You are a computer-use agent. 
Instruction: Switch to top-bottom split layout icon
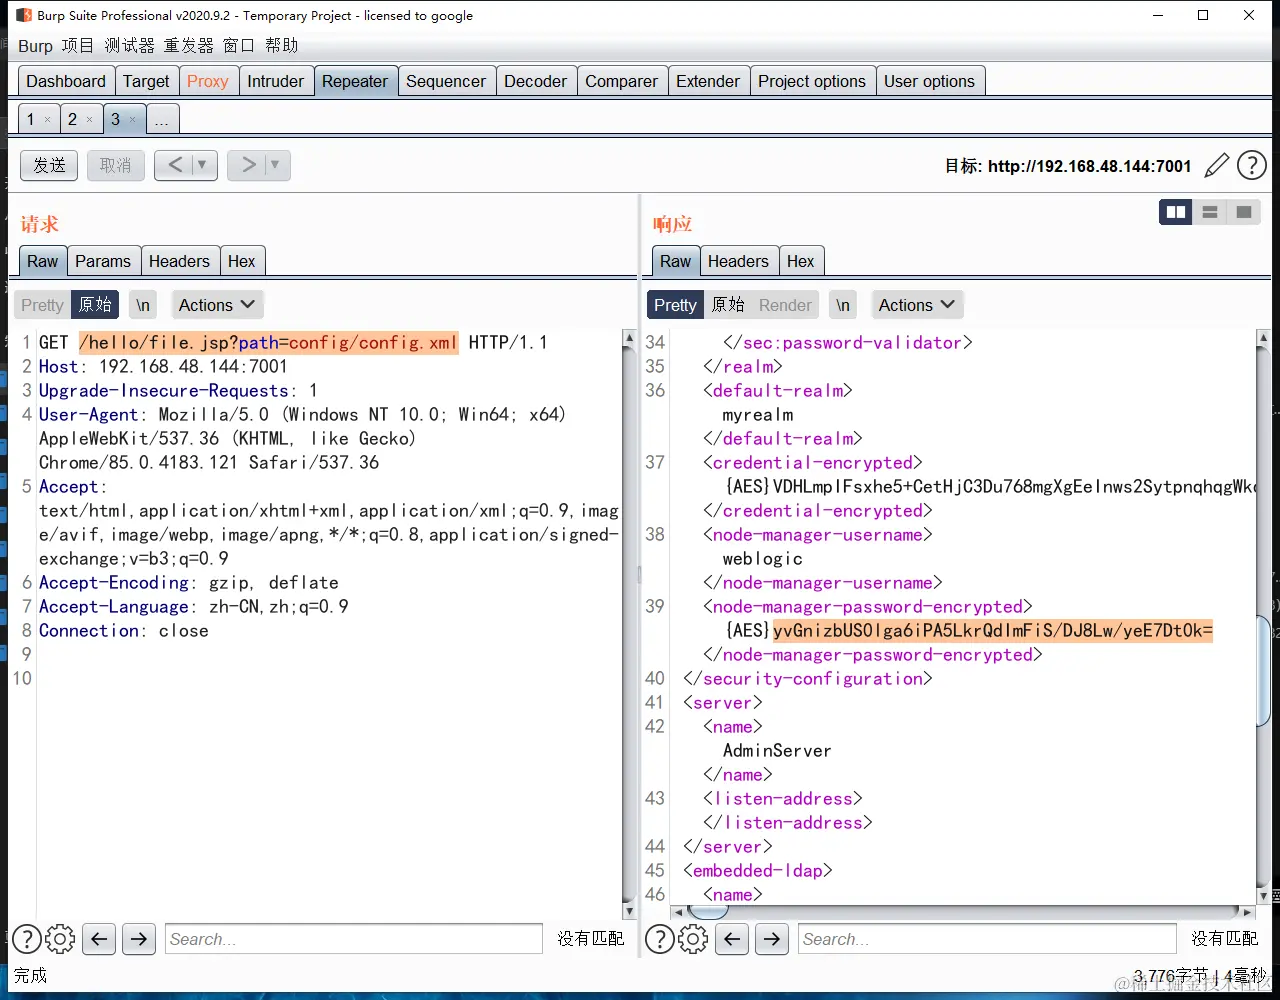1210,212
